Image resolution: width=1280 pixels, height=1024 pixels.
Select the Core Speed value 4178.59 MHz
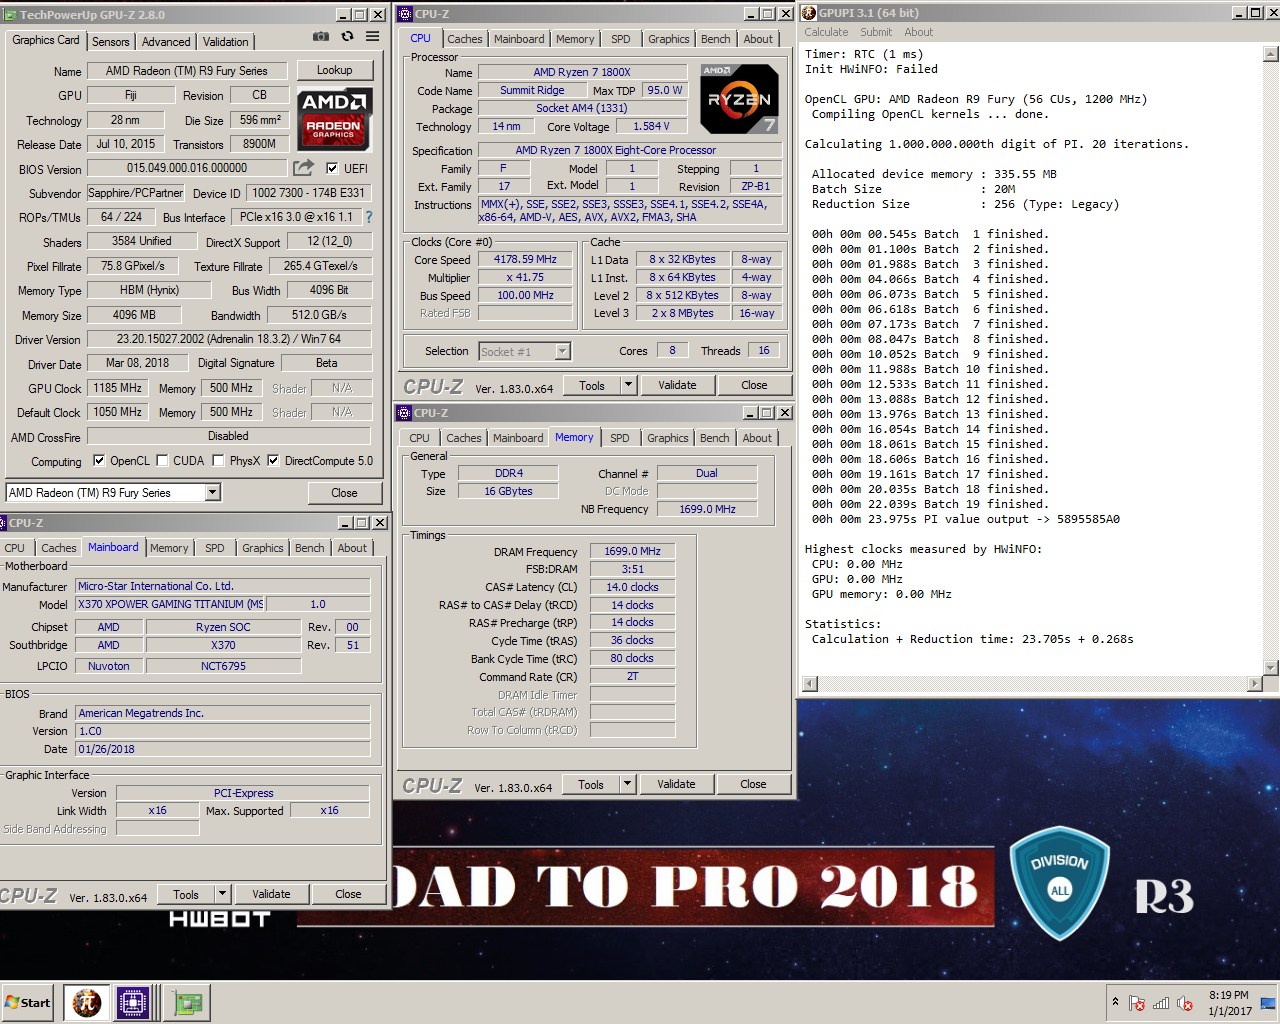tap(525, 260)
